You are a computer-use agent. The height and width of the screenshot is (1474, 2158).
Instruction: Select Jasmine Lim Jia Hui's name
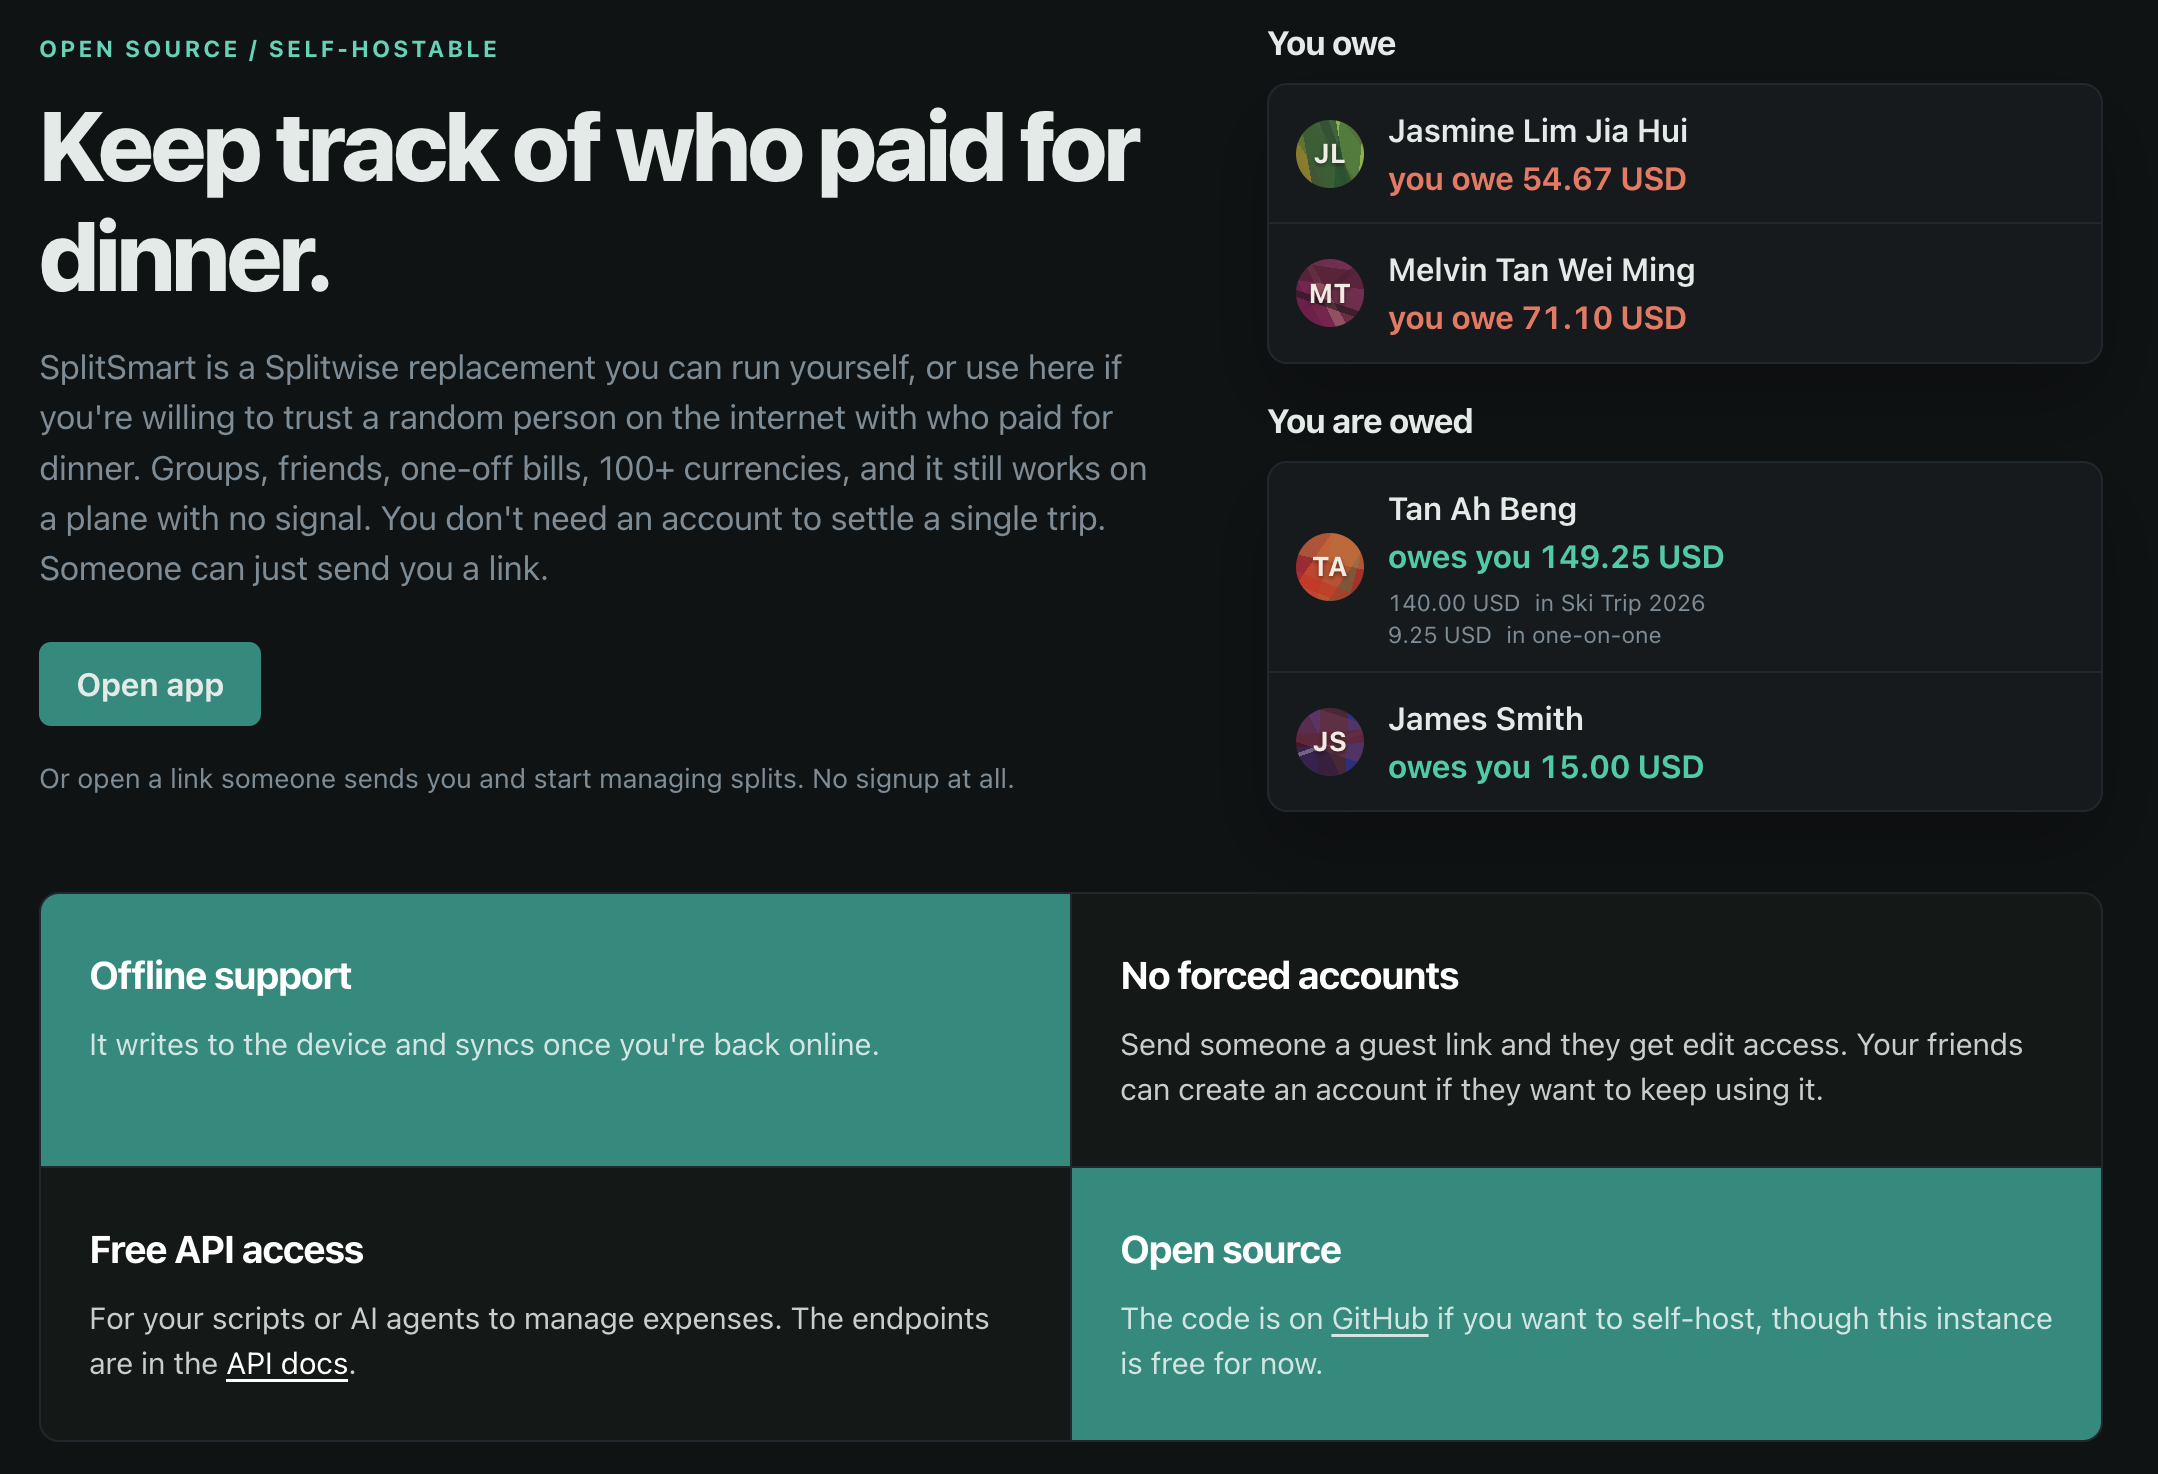1537,130
